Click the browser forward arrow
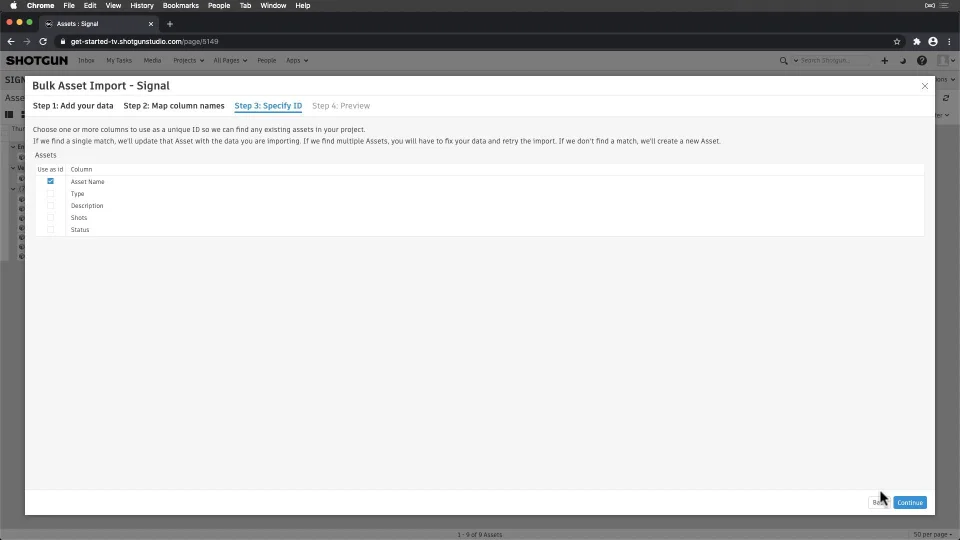 click(27, 42)
